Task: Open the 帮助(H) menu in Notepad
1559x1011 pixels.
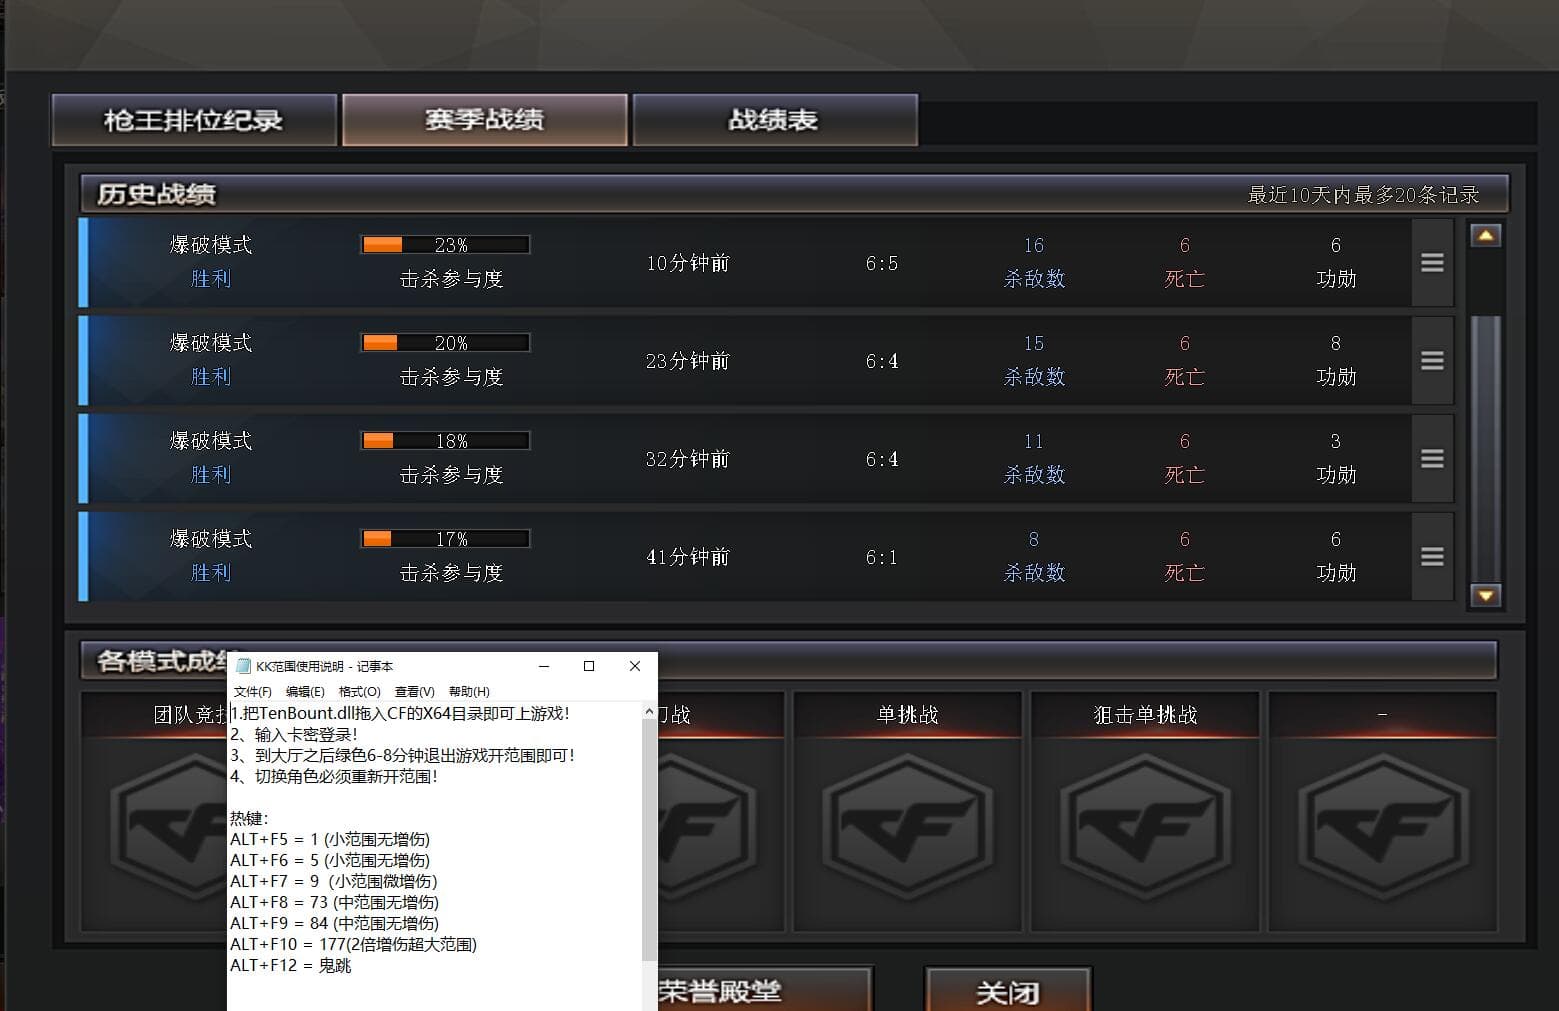Action: tap(469, 692)
